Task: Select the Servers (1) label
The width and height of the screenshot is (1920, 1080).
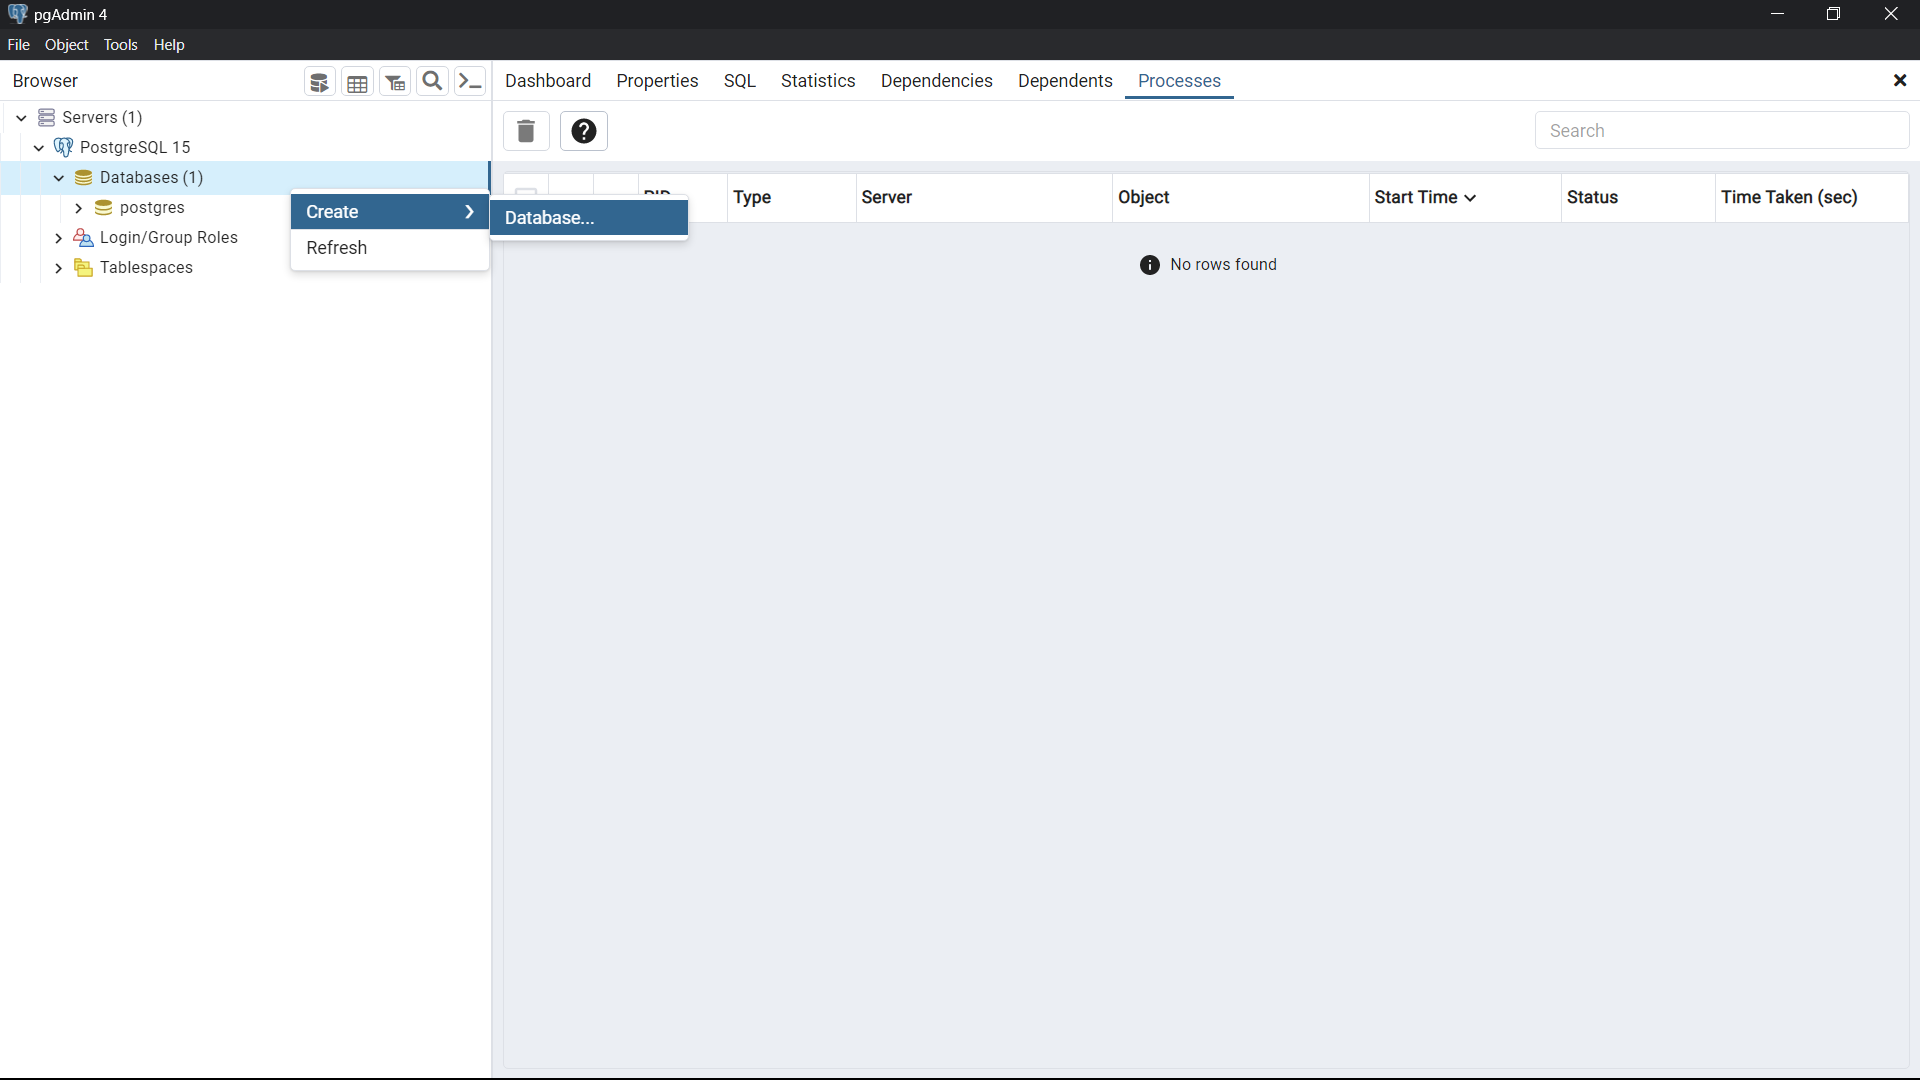Action: (x=102, y=117)
